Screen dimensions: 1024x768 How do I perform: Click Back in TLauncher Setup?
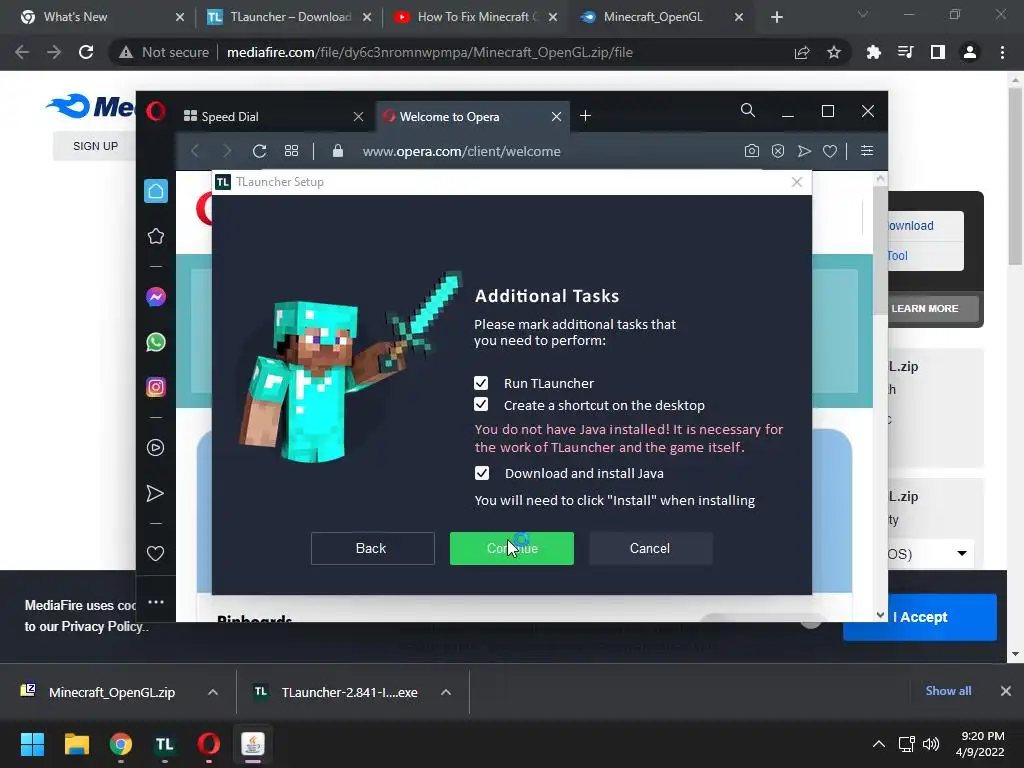coord(373,549)
